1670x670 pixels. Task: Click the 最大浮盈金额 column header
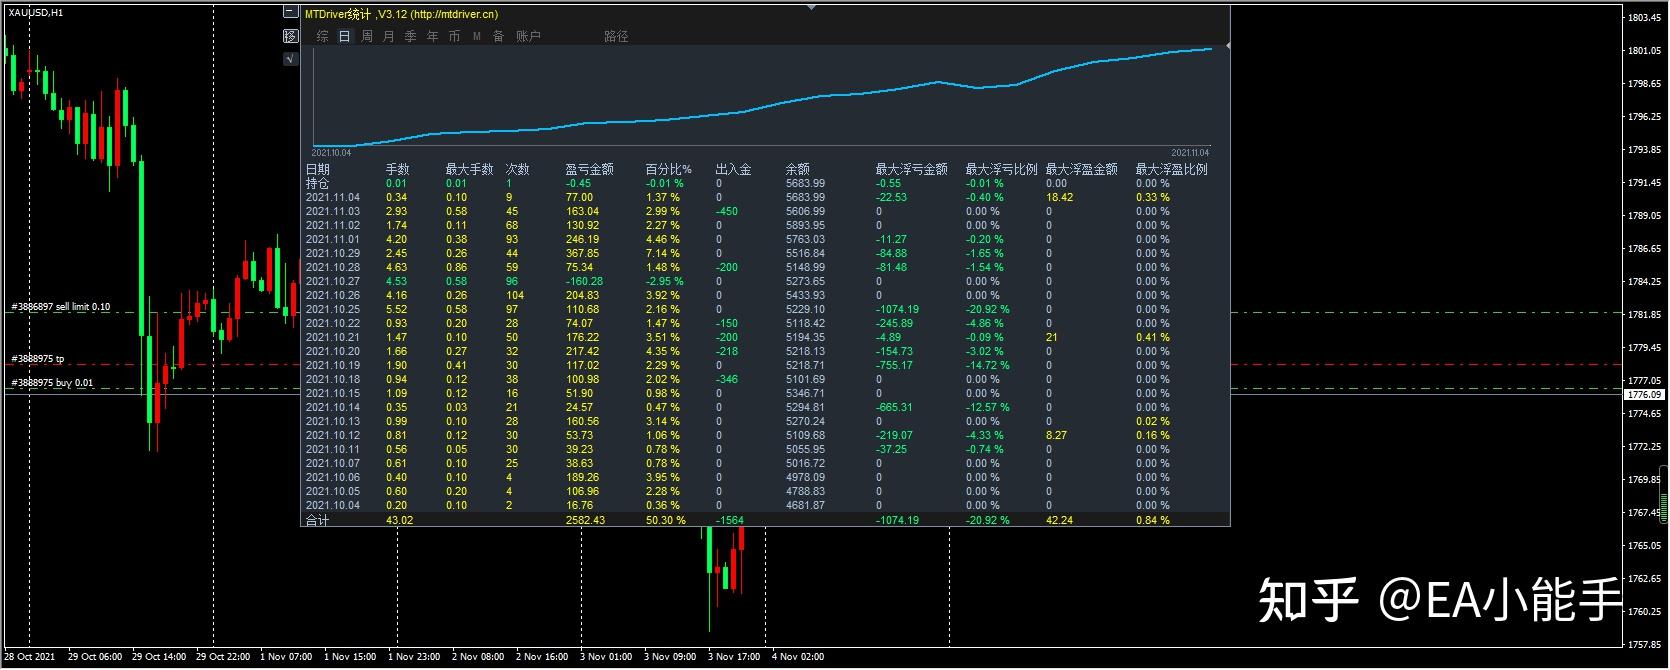coord(1081,169)
